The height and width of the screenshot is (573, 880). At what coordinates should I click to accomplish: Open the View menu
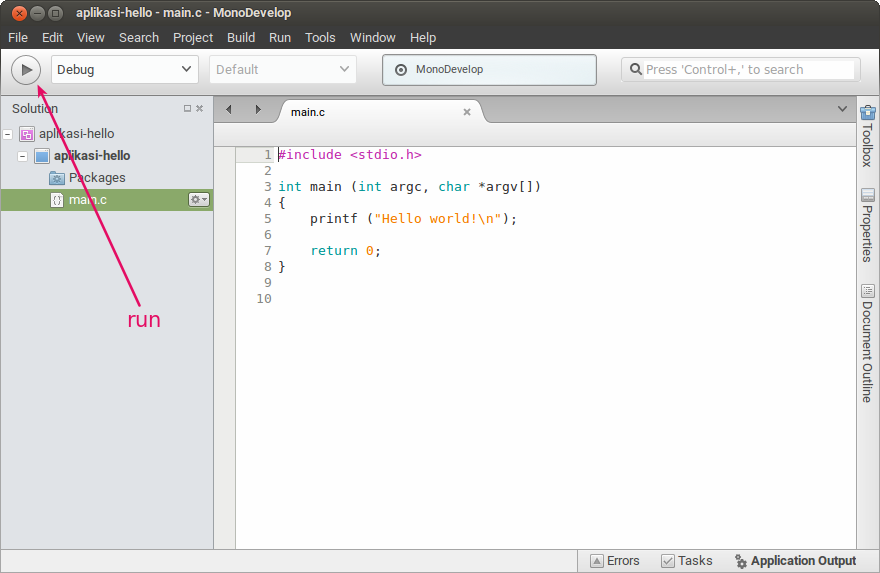(90, 38)
